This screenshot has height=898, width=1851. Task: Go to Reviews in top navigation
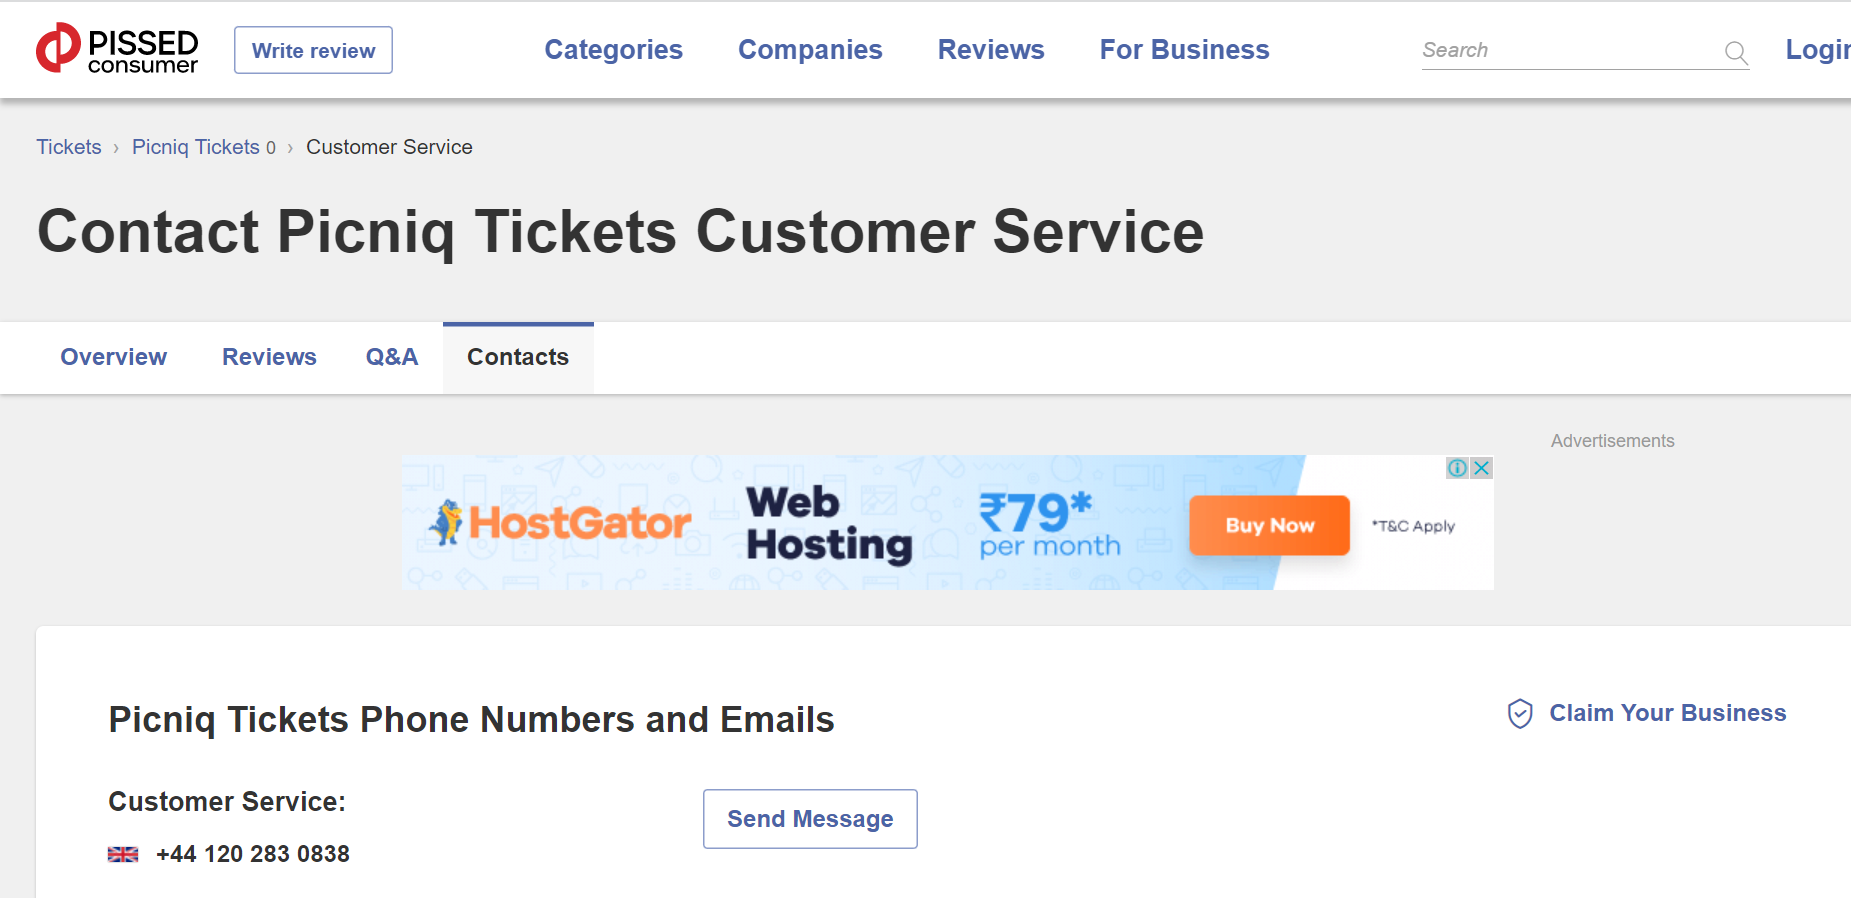click(x=991, y=50)
